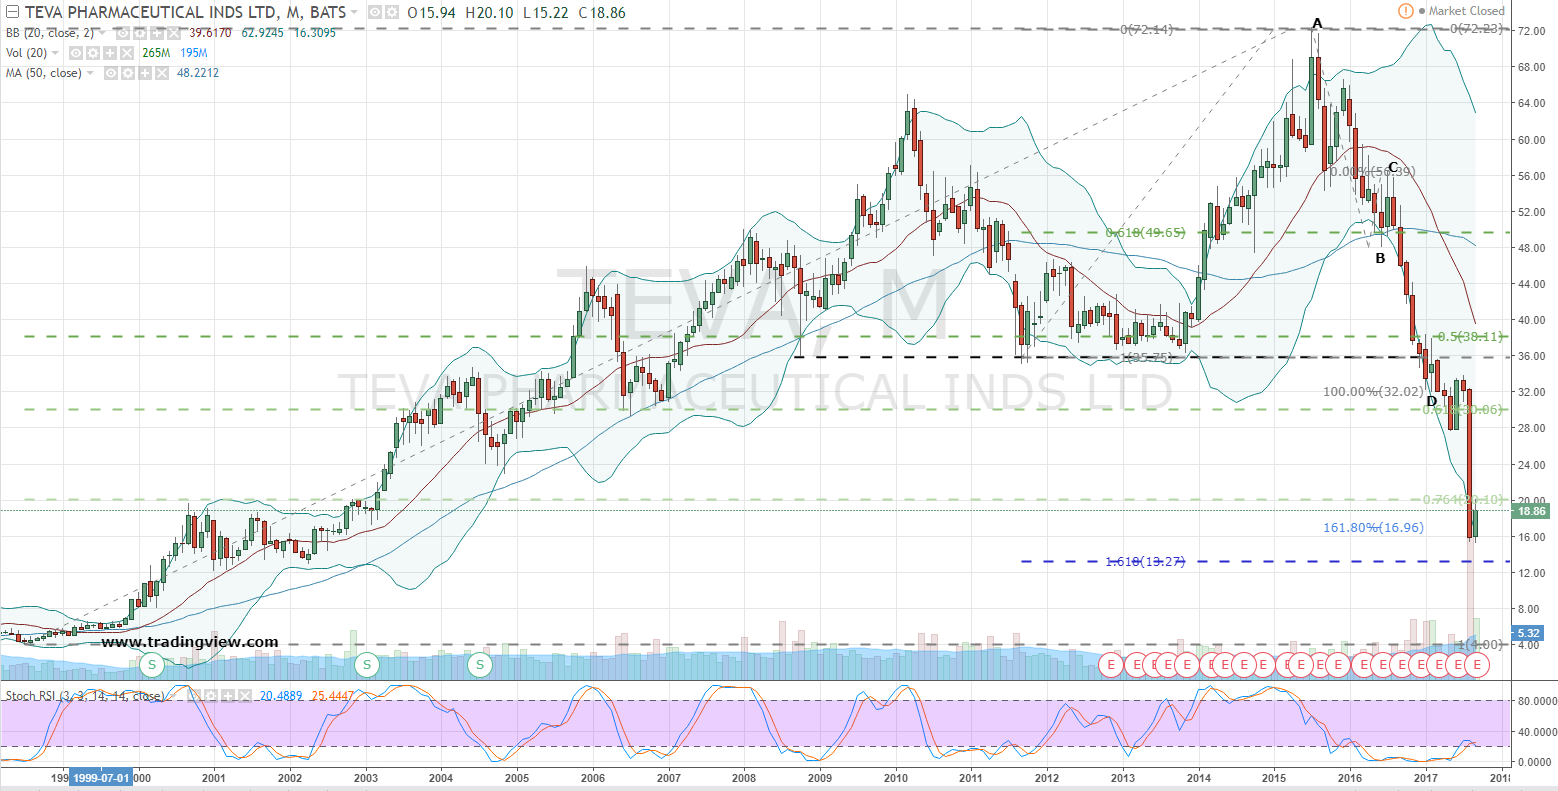The height and width of the screenshot is (791, 1558).
Task: Click the volume value 265M
Action: point(155,52)
